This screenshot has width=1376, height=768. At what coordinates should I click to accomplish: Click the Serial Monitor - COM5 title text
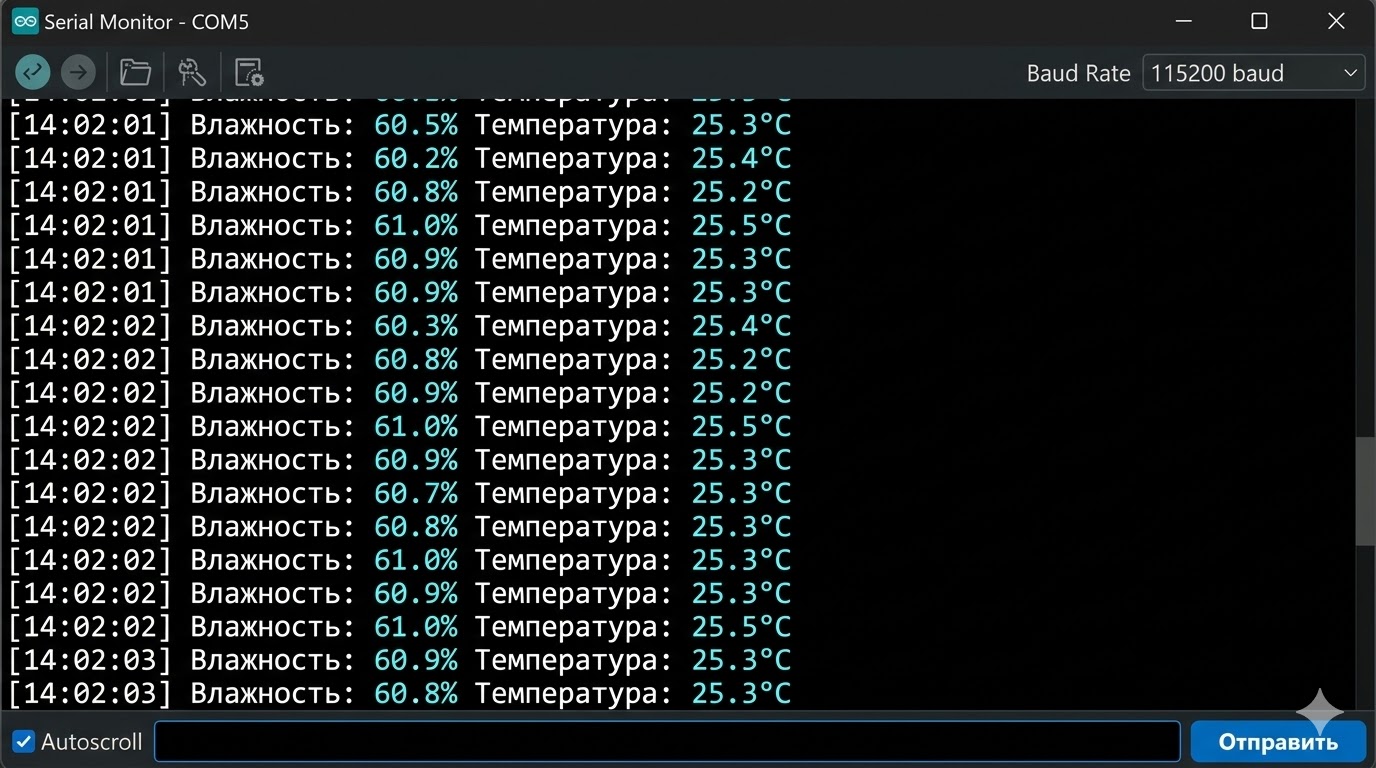point(146,21)
